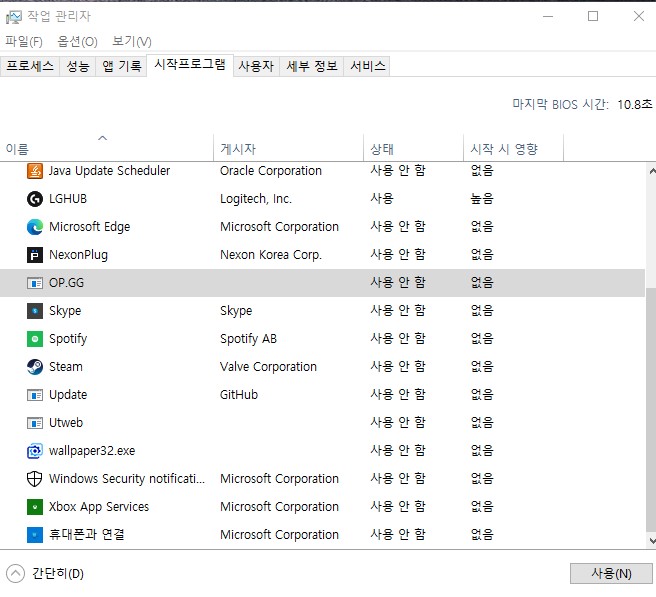The width and height of the screenshot is (656, 597).
Task: Open the 옵션(O) menu
Action: 77,41
